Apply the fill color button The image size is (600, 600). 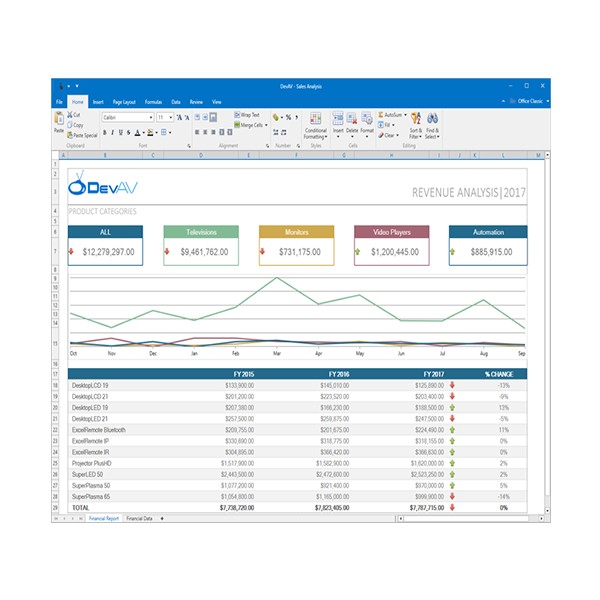coord(150,132)
